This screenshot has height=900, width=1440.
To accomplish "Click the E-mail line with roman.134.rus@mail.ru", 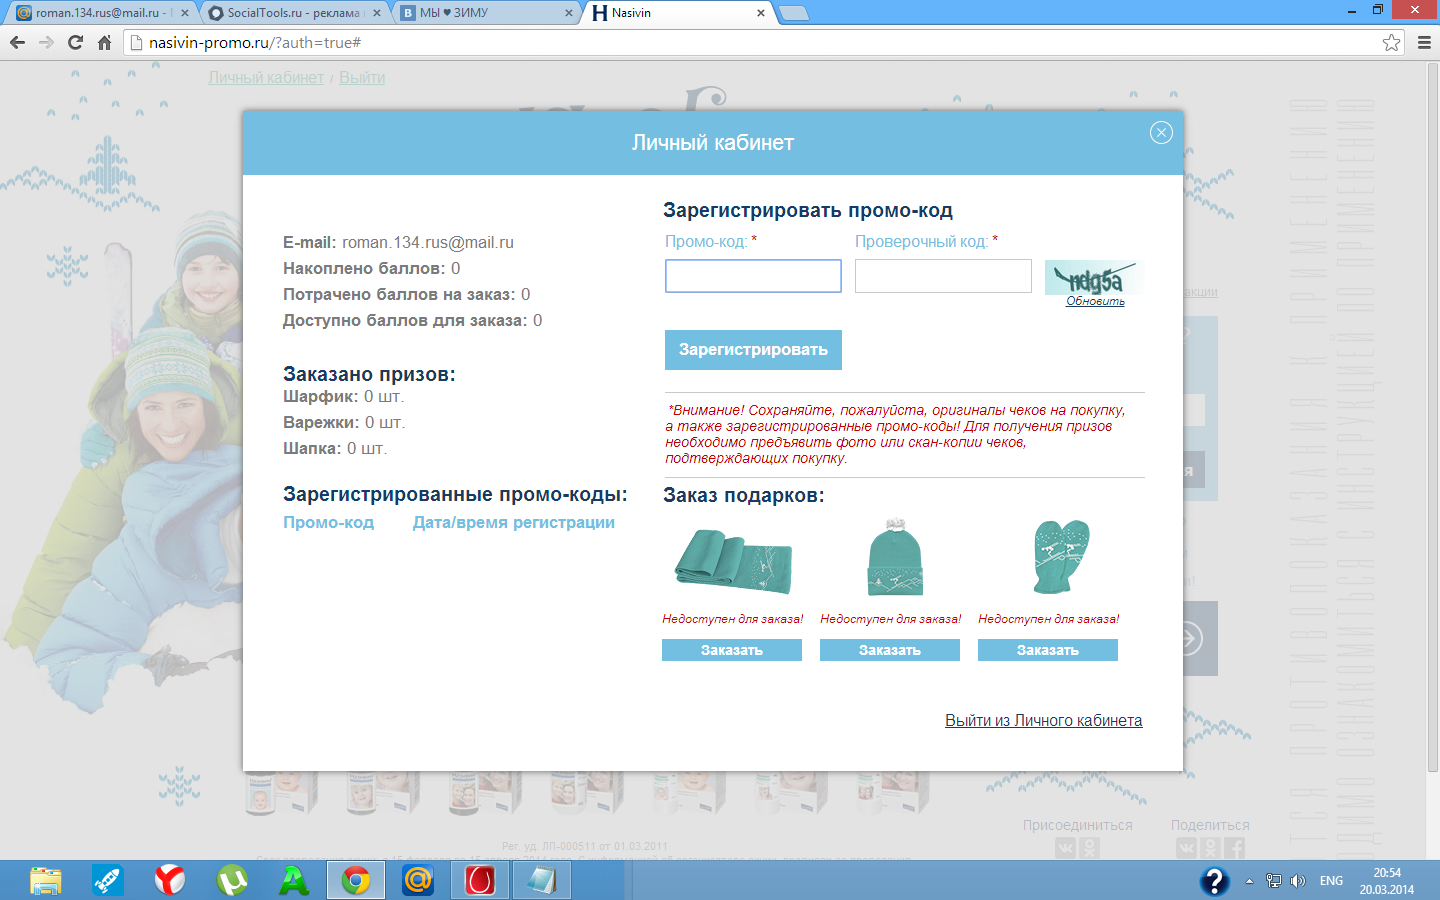I will [x=398, y=243].
